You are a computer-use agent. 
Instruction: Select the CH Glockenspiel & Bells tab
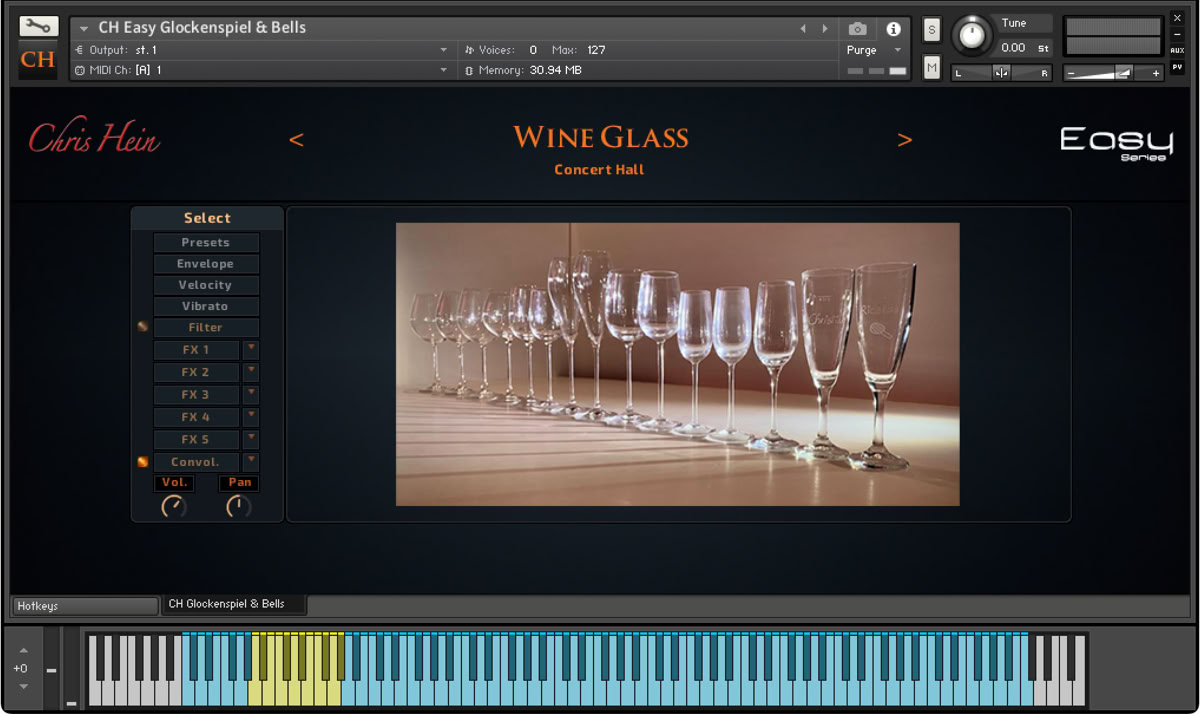coord(227,604)
